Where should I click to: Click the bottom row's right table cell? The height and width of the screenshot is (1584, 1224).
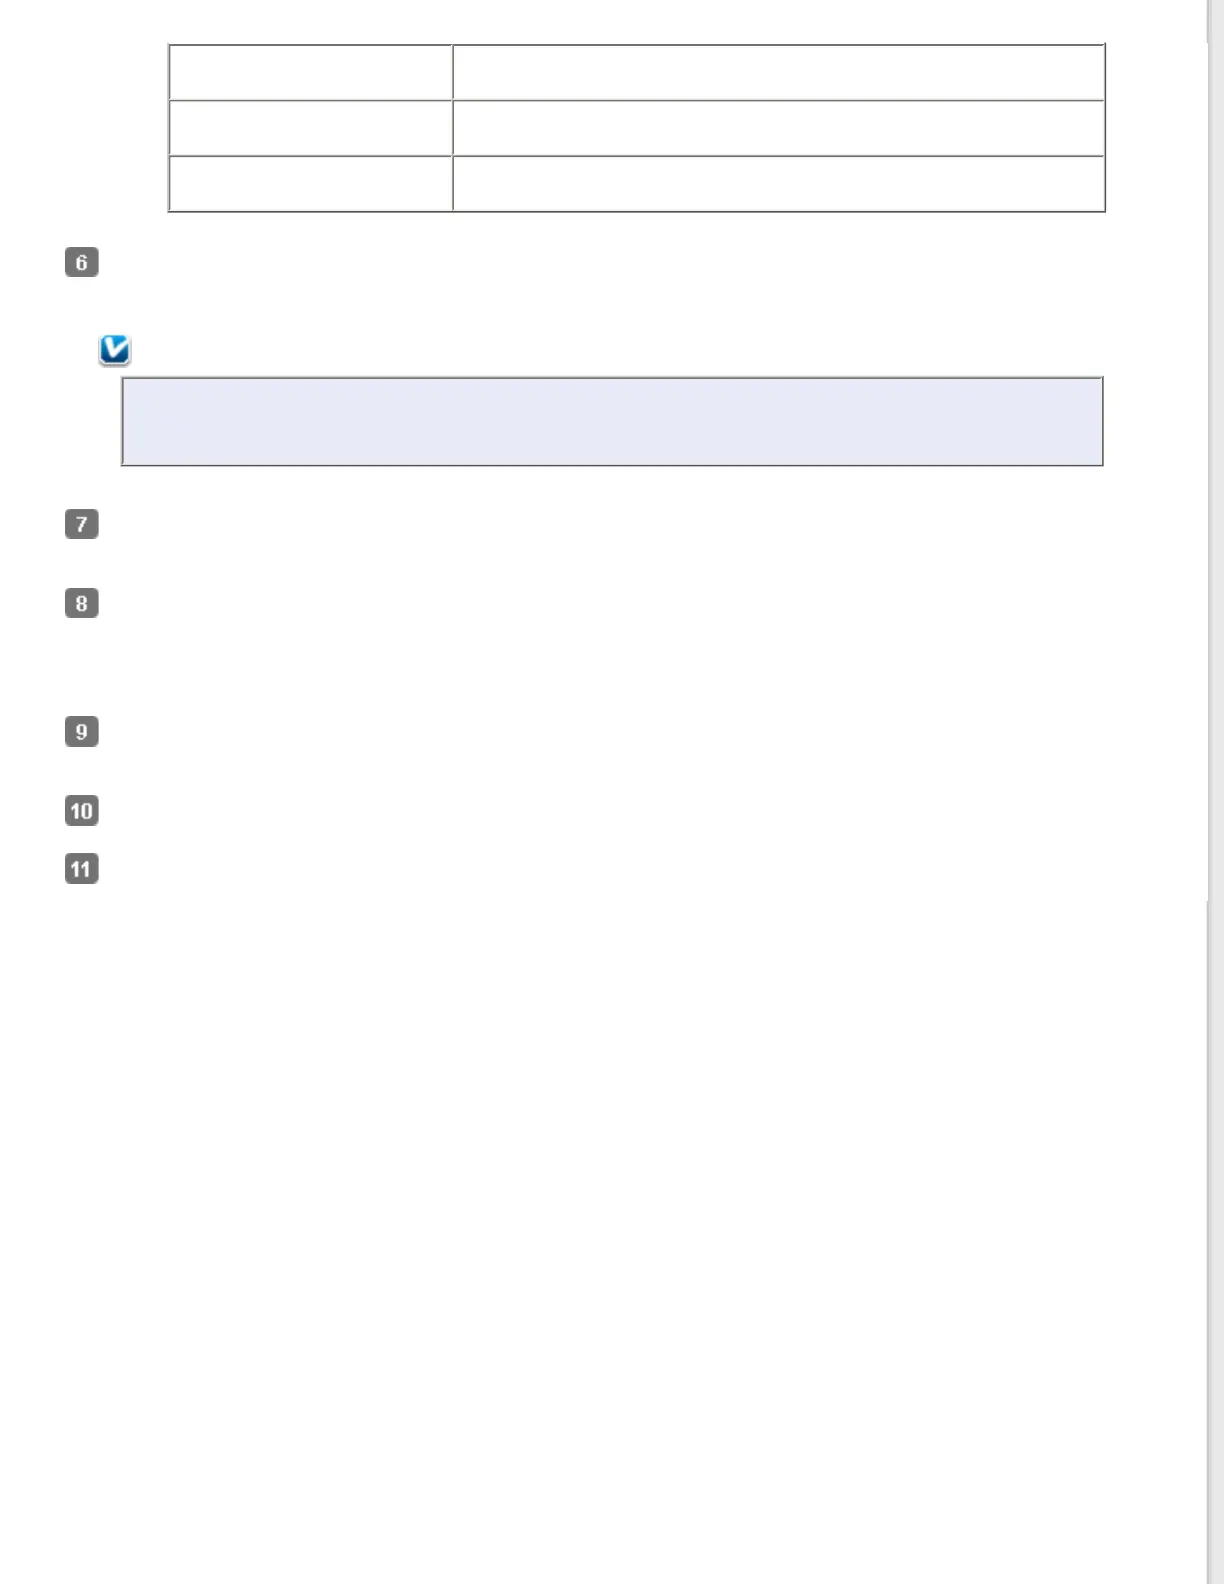778,184
